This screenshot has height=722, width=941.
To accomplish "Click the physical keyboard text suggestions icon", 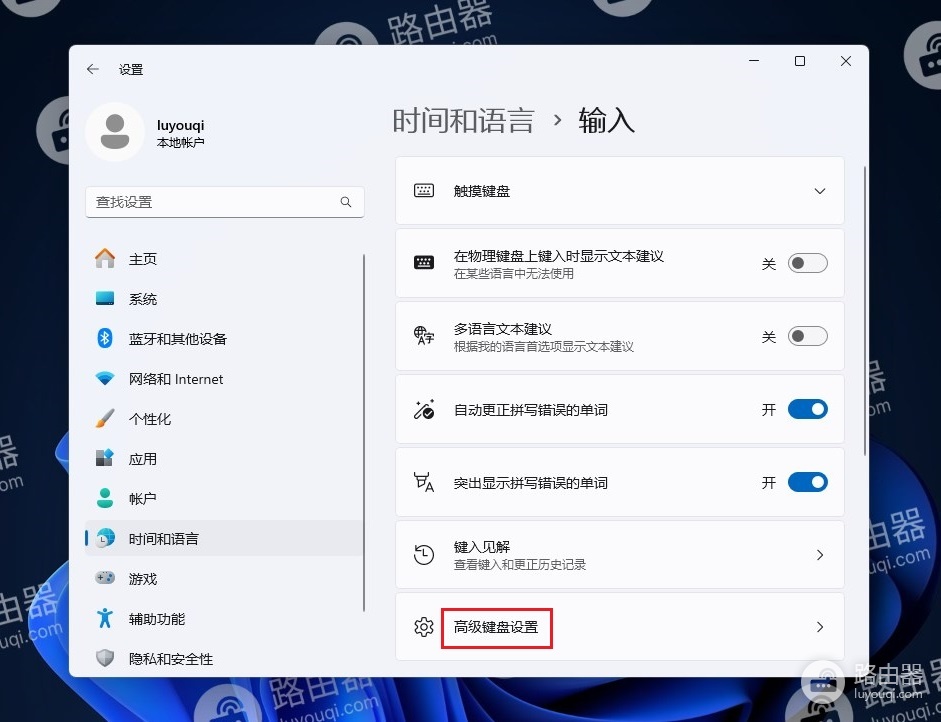I will point(424,263).
